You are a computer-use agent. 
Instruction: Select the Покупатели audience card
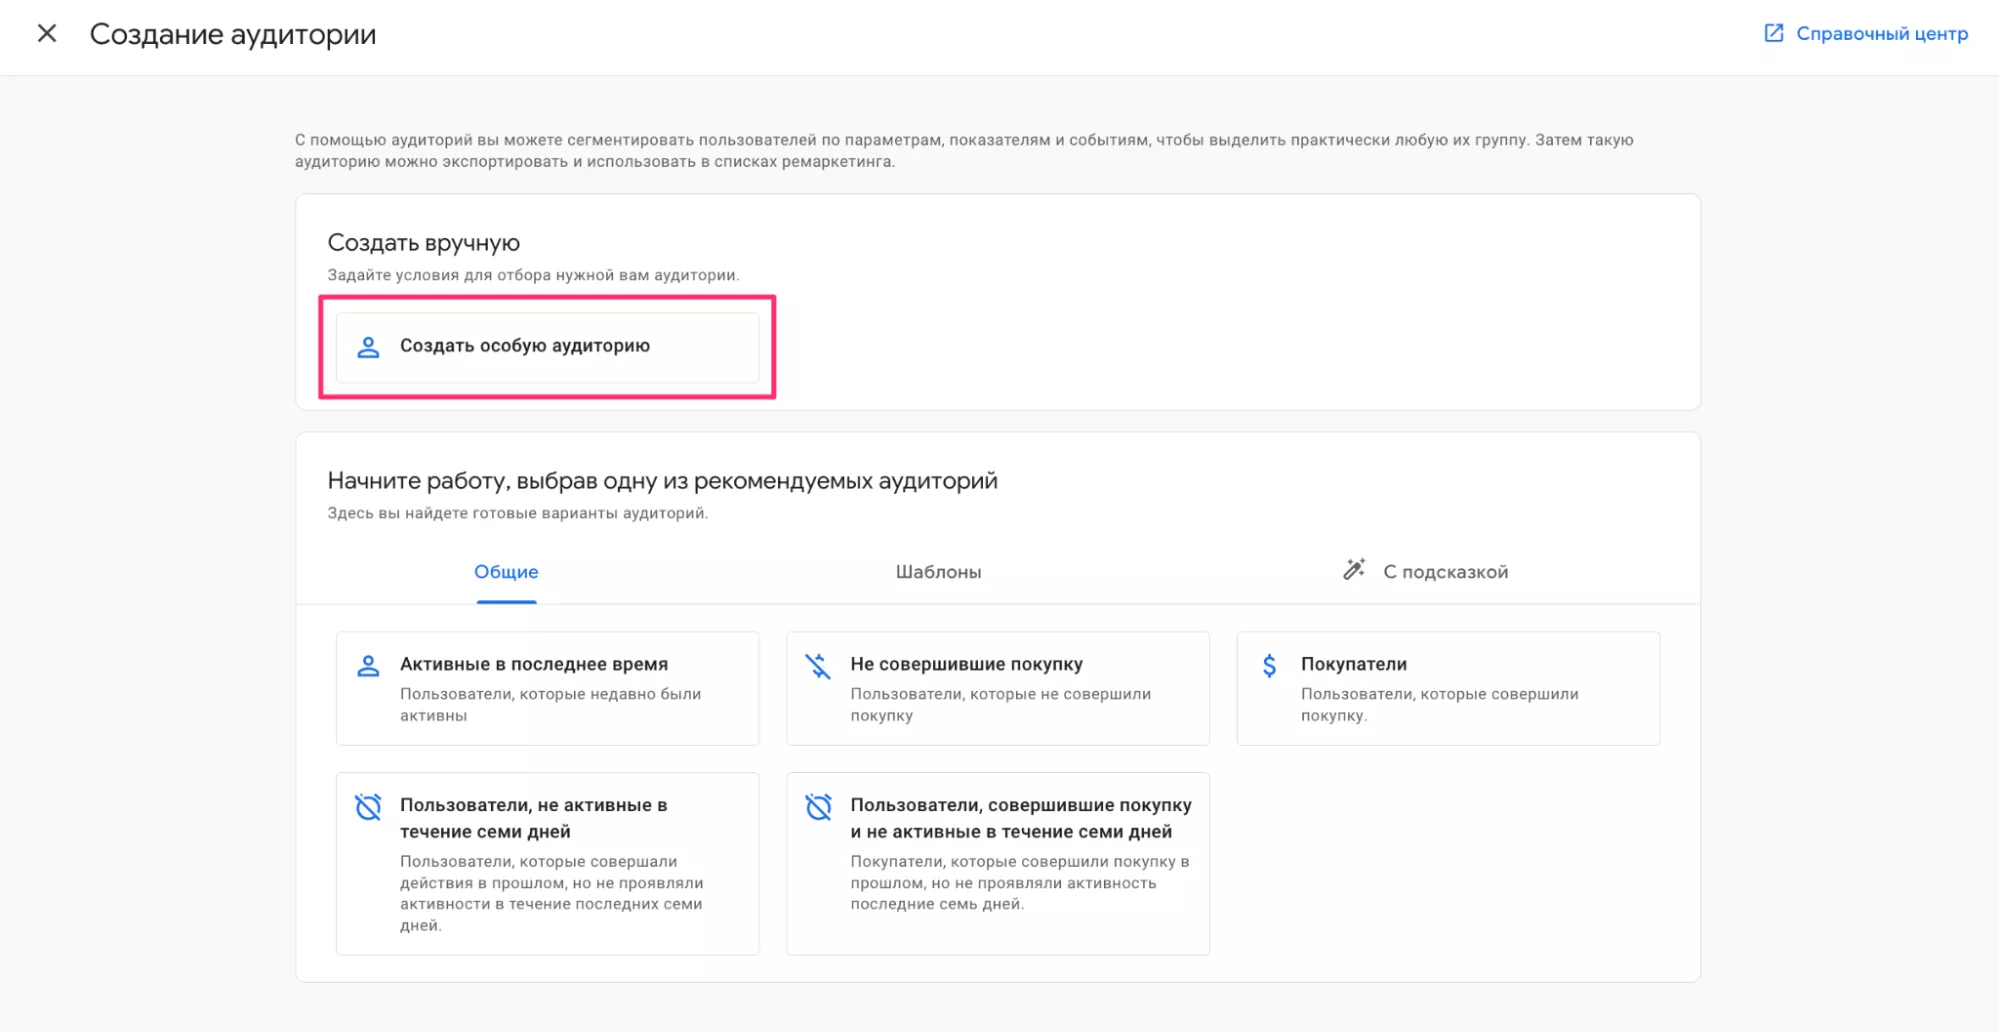[1447, 688]
